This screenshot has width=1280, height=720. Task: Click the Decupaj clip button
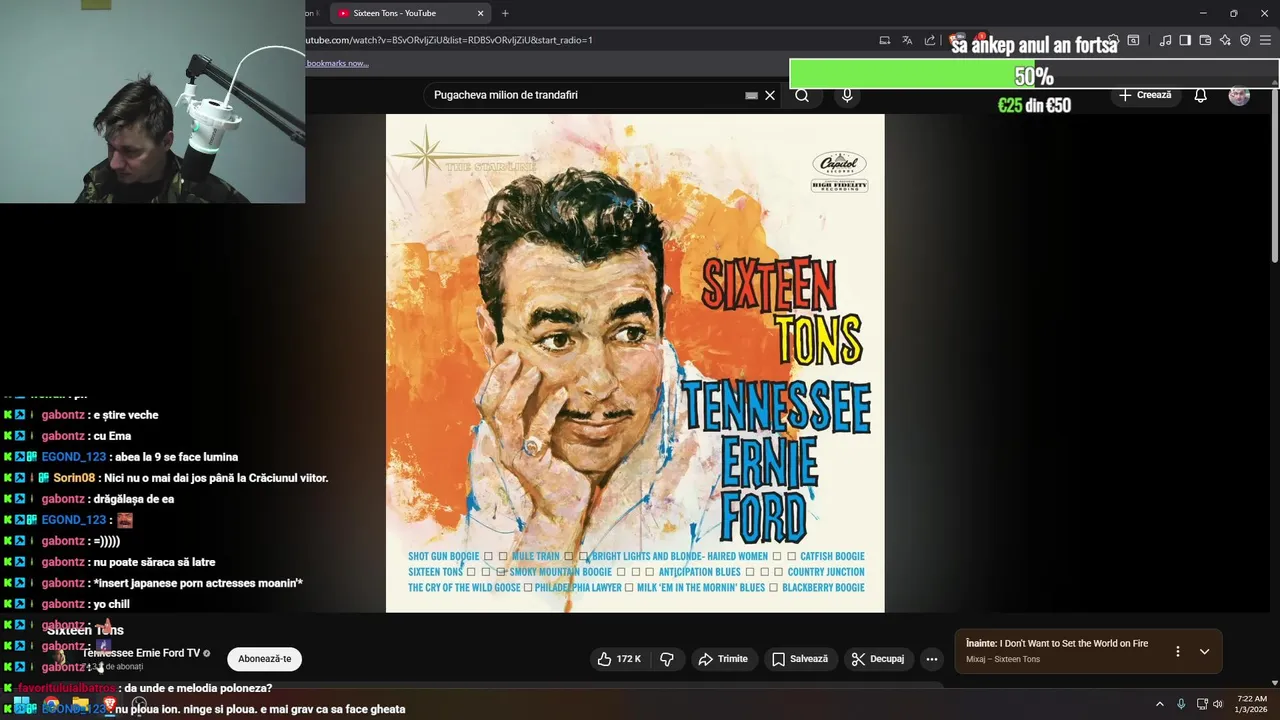coord(877,659)
